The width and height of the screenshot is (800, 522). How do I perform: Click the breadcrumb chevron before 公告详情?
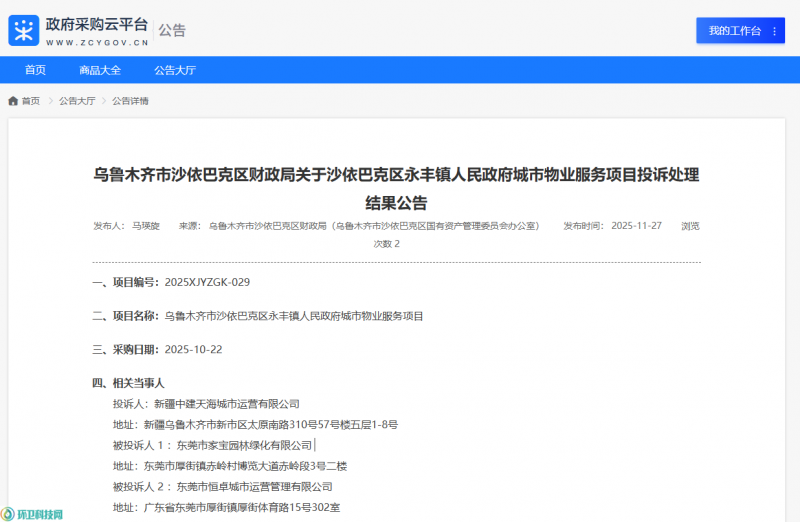104,101
